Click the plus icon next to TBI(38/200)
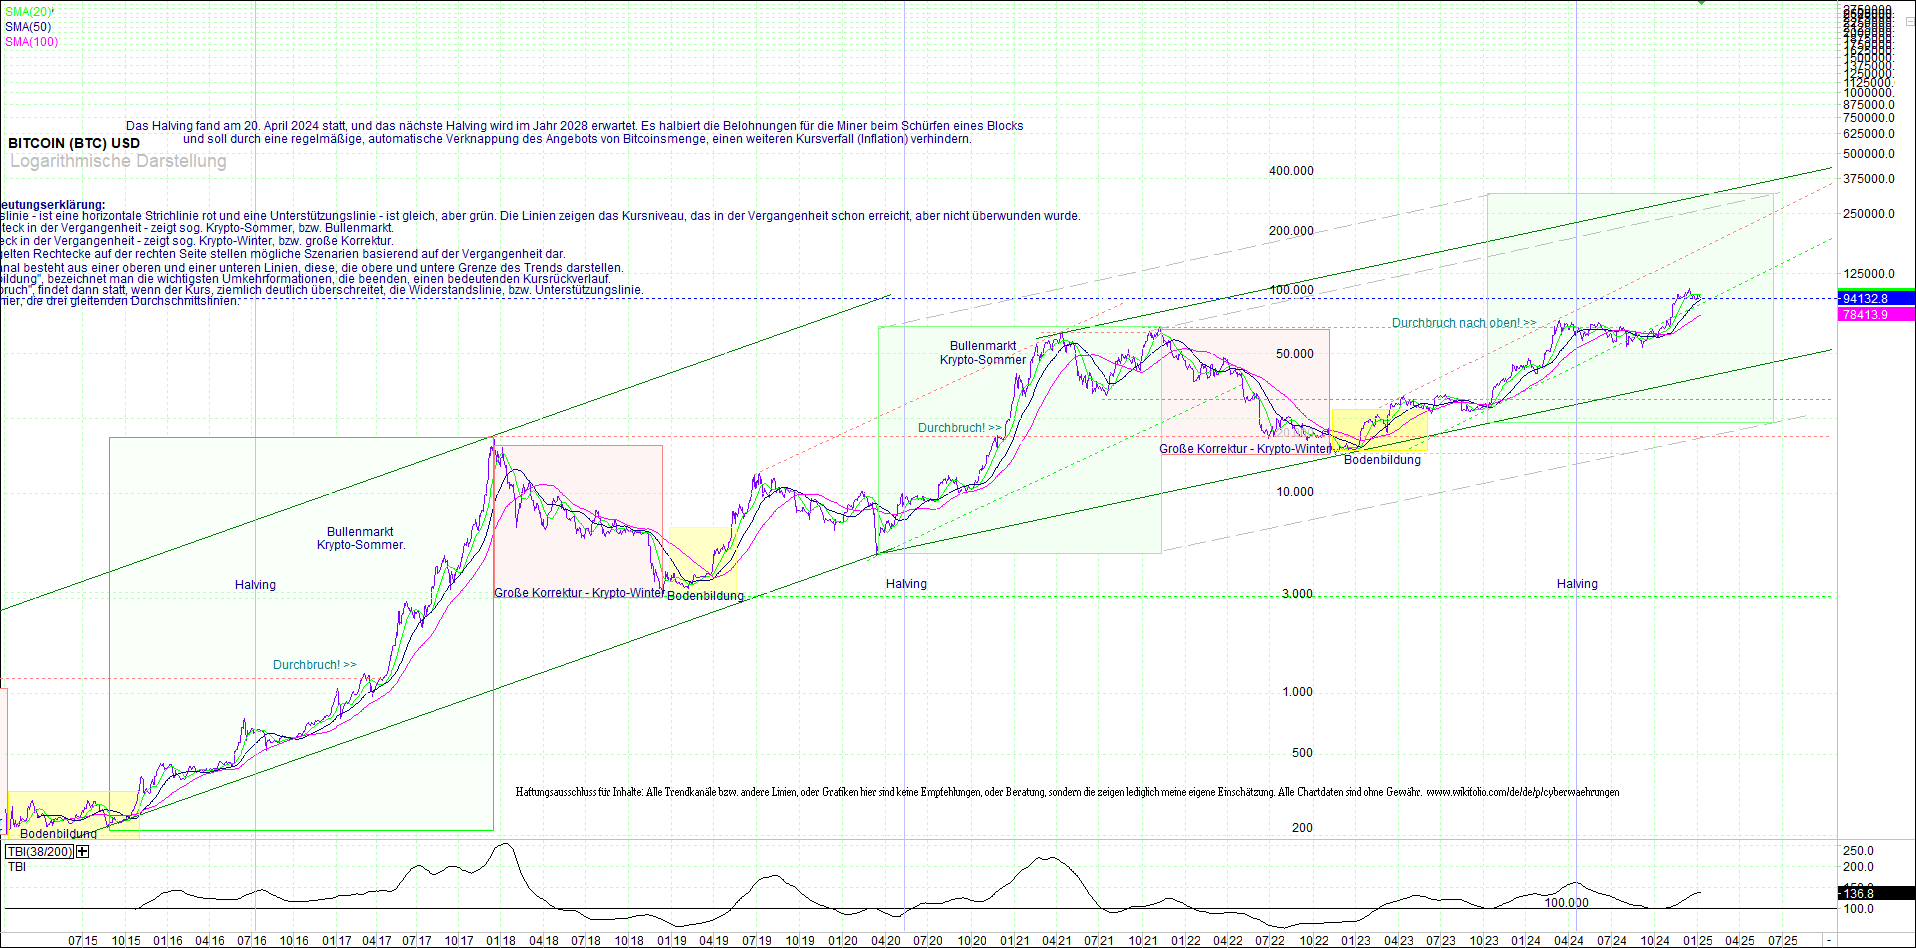This screenshot has width=1916, height=948. point(83,851)
